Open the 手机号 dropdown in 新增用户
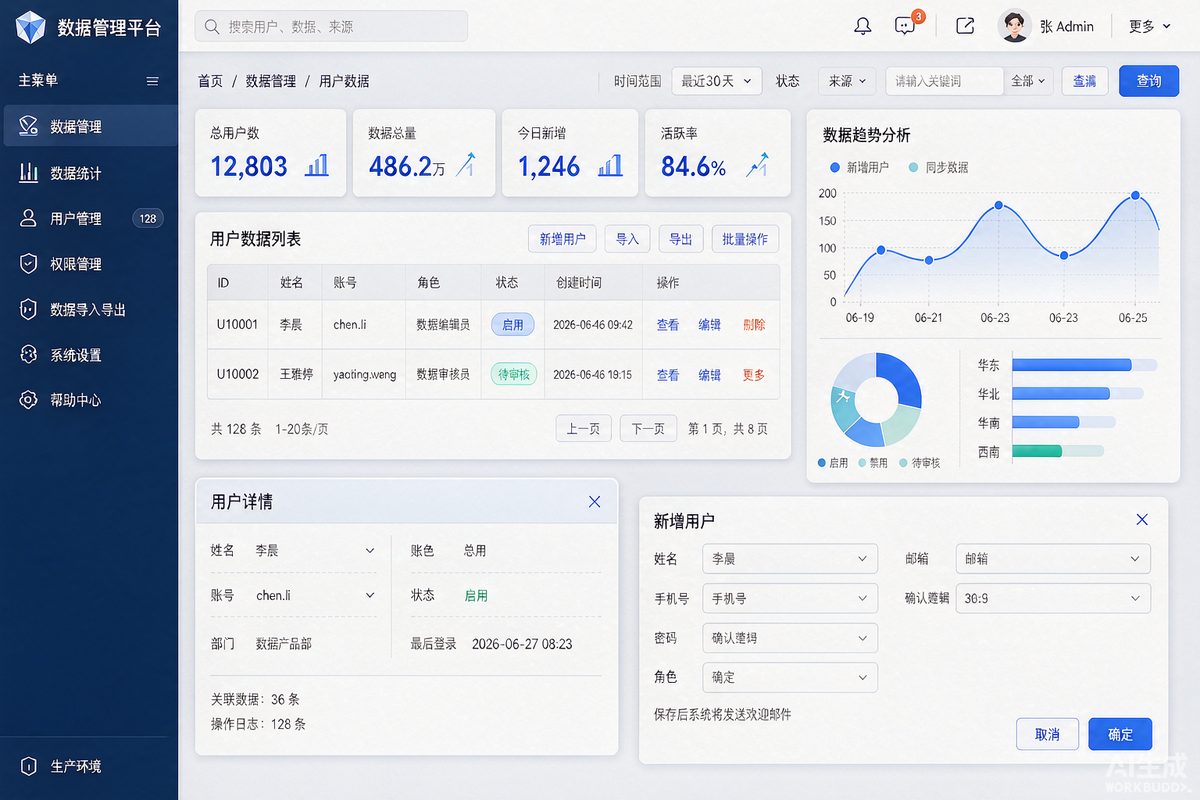Screen dimensions: 1200x800 tap(790, 598)
